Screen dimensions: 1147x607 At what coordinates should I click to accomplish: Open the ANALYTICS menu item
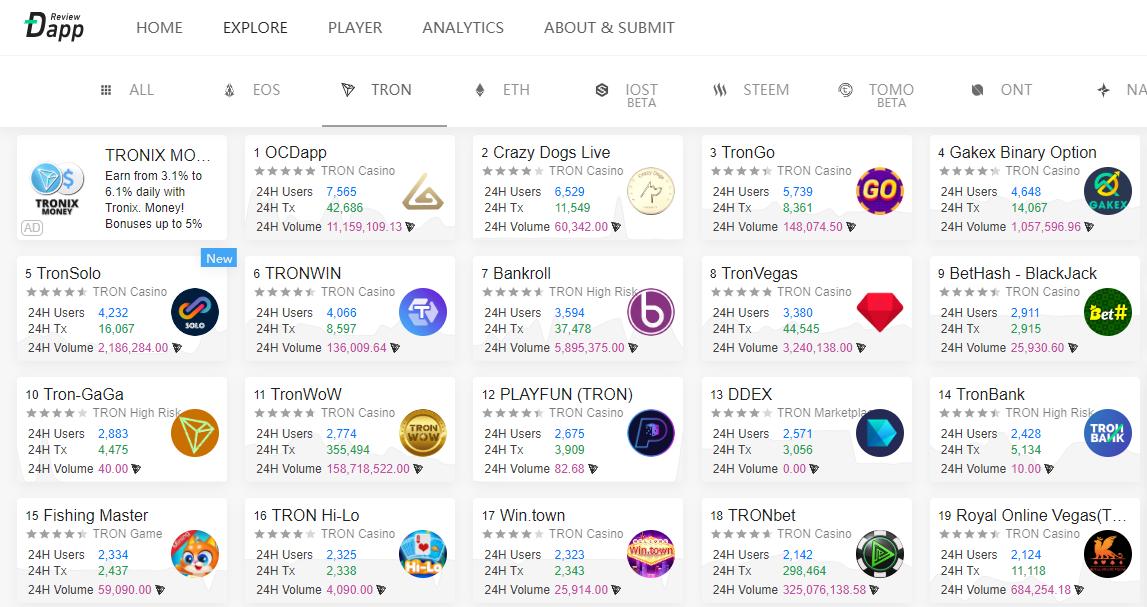pyautogui.click(x=463, y=28)
